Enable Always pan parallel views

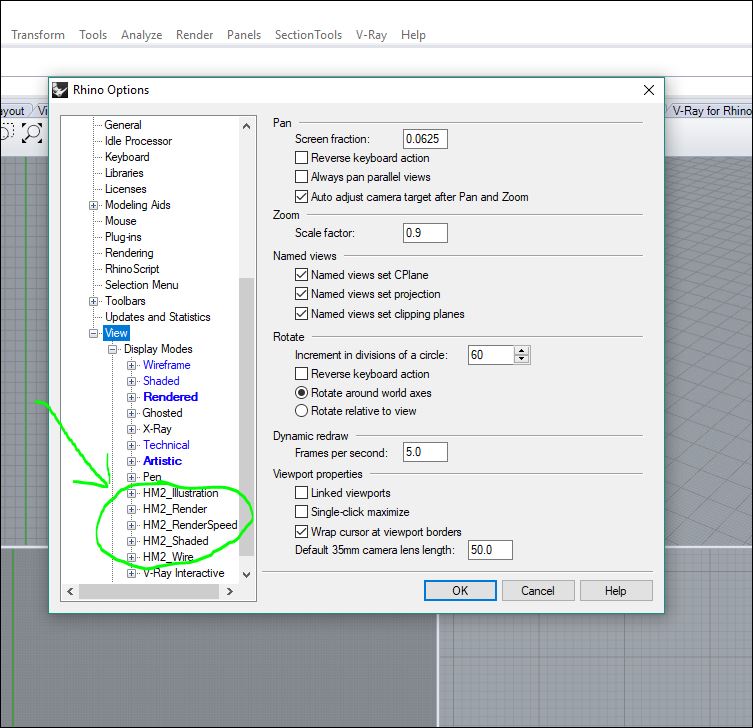(x=301, y=177)
